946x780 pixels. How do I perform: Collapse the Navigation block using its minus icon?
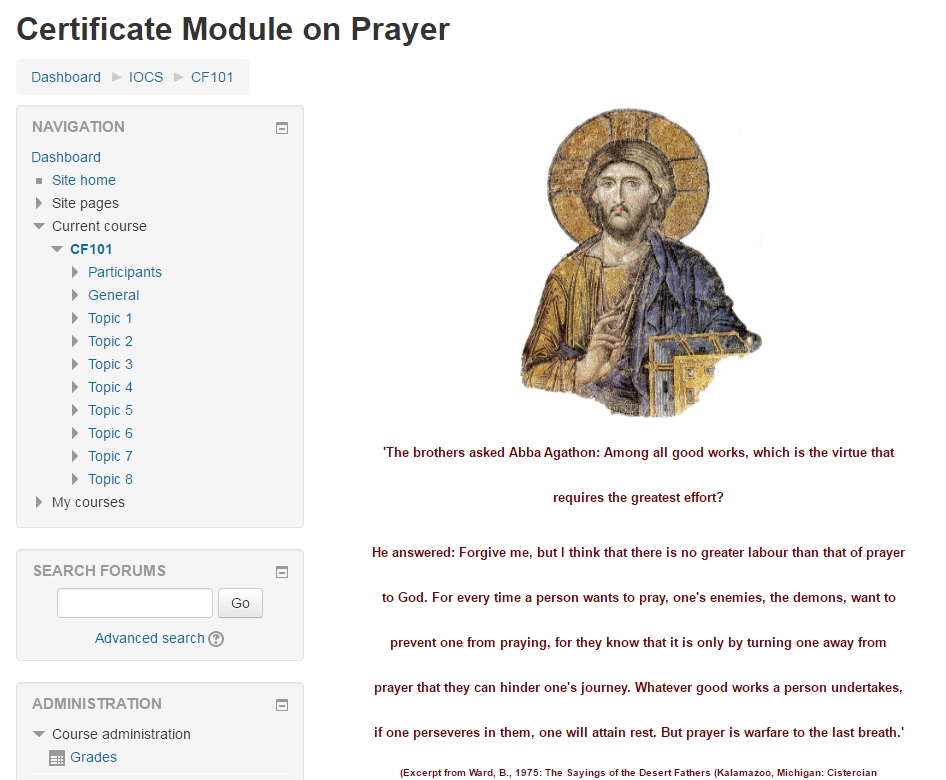(x=282, y=128)
